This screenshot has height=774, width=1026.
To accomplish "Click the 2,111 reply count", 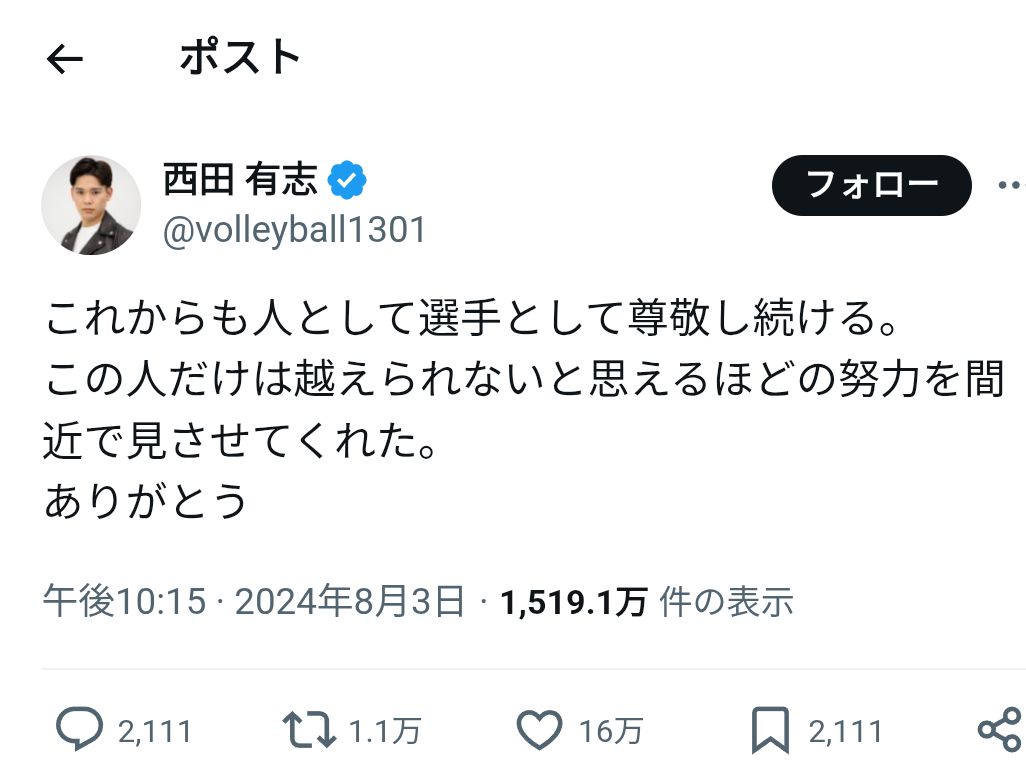I will pos(154,731).
